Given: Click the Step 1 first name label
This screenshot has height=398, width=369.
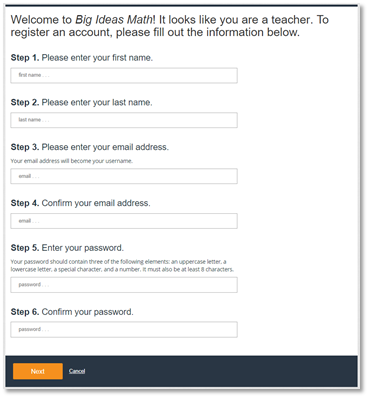Looking at the screenshot, I should pos(82,58).
